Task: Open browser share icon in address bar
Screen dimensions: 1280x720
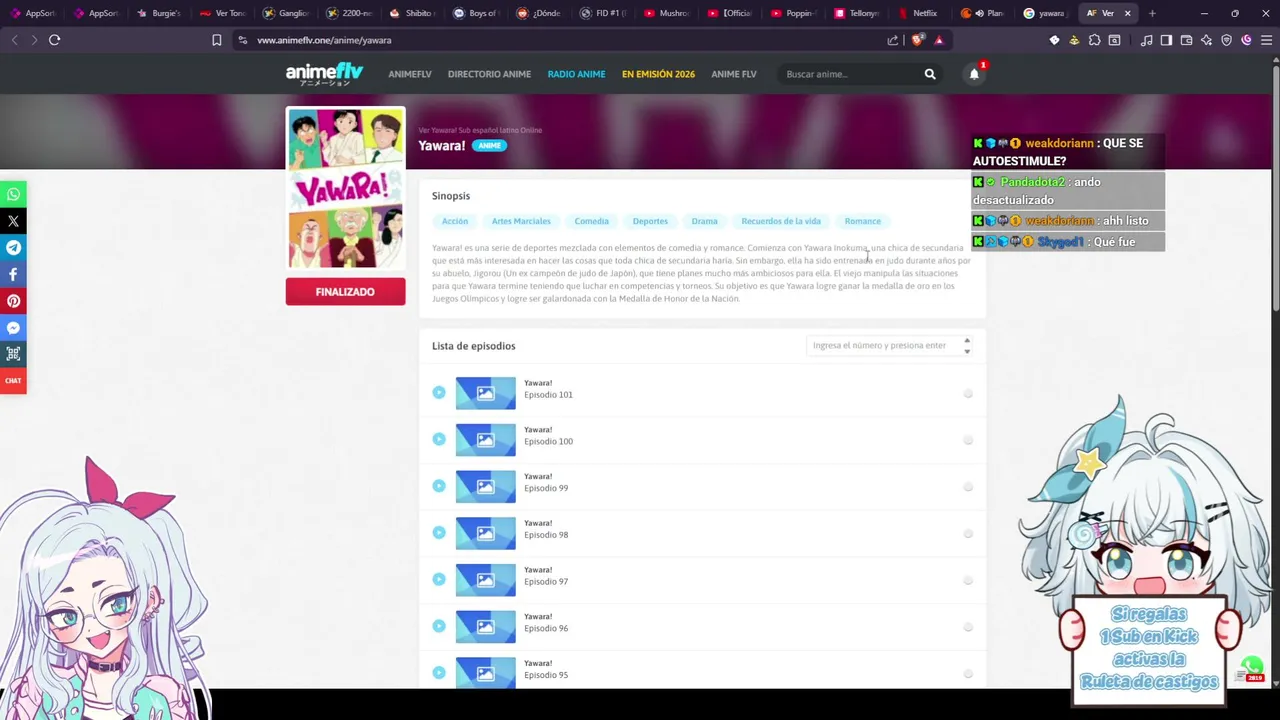Action: click(x=893, y=40)
